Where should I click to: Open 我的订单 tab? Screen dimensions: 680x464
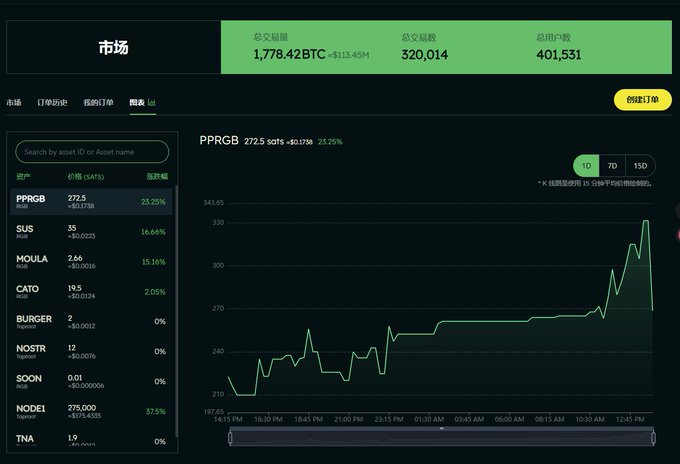[x=98, y=102]
